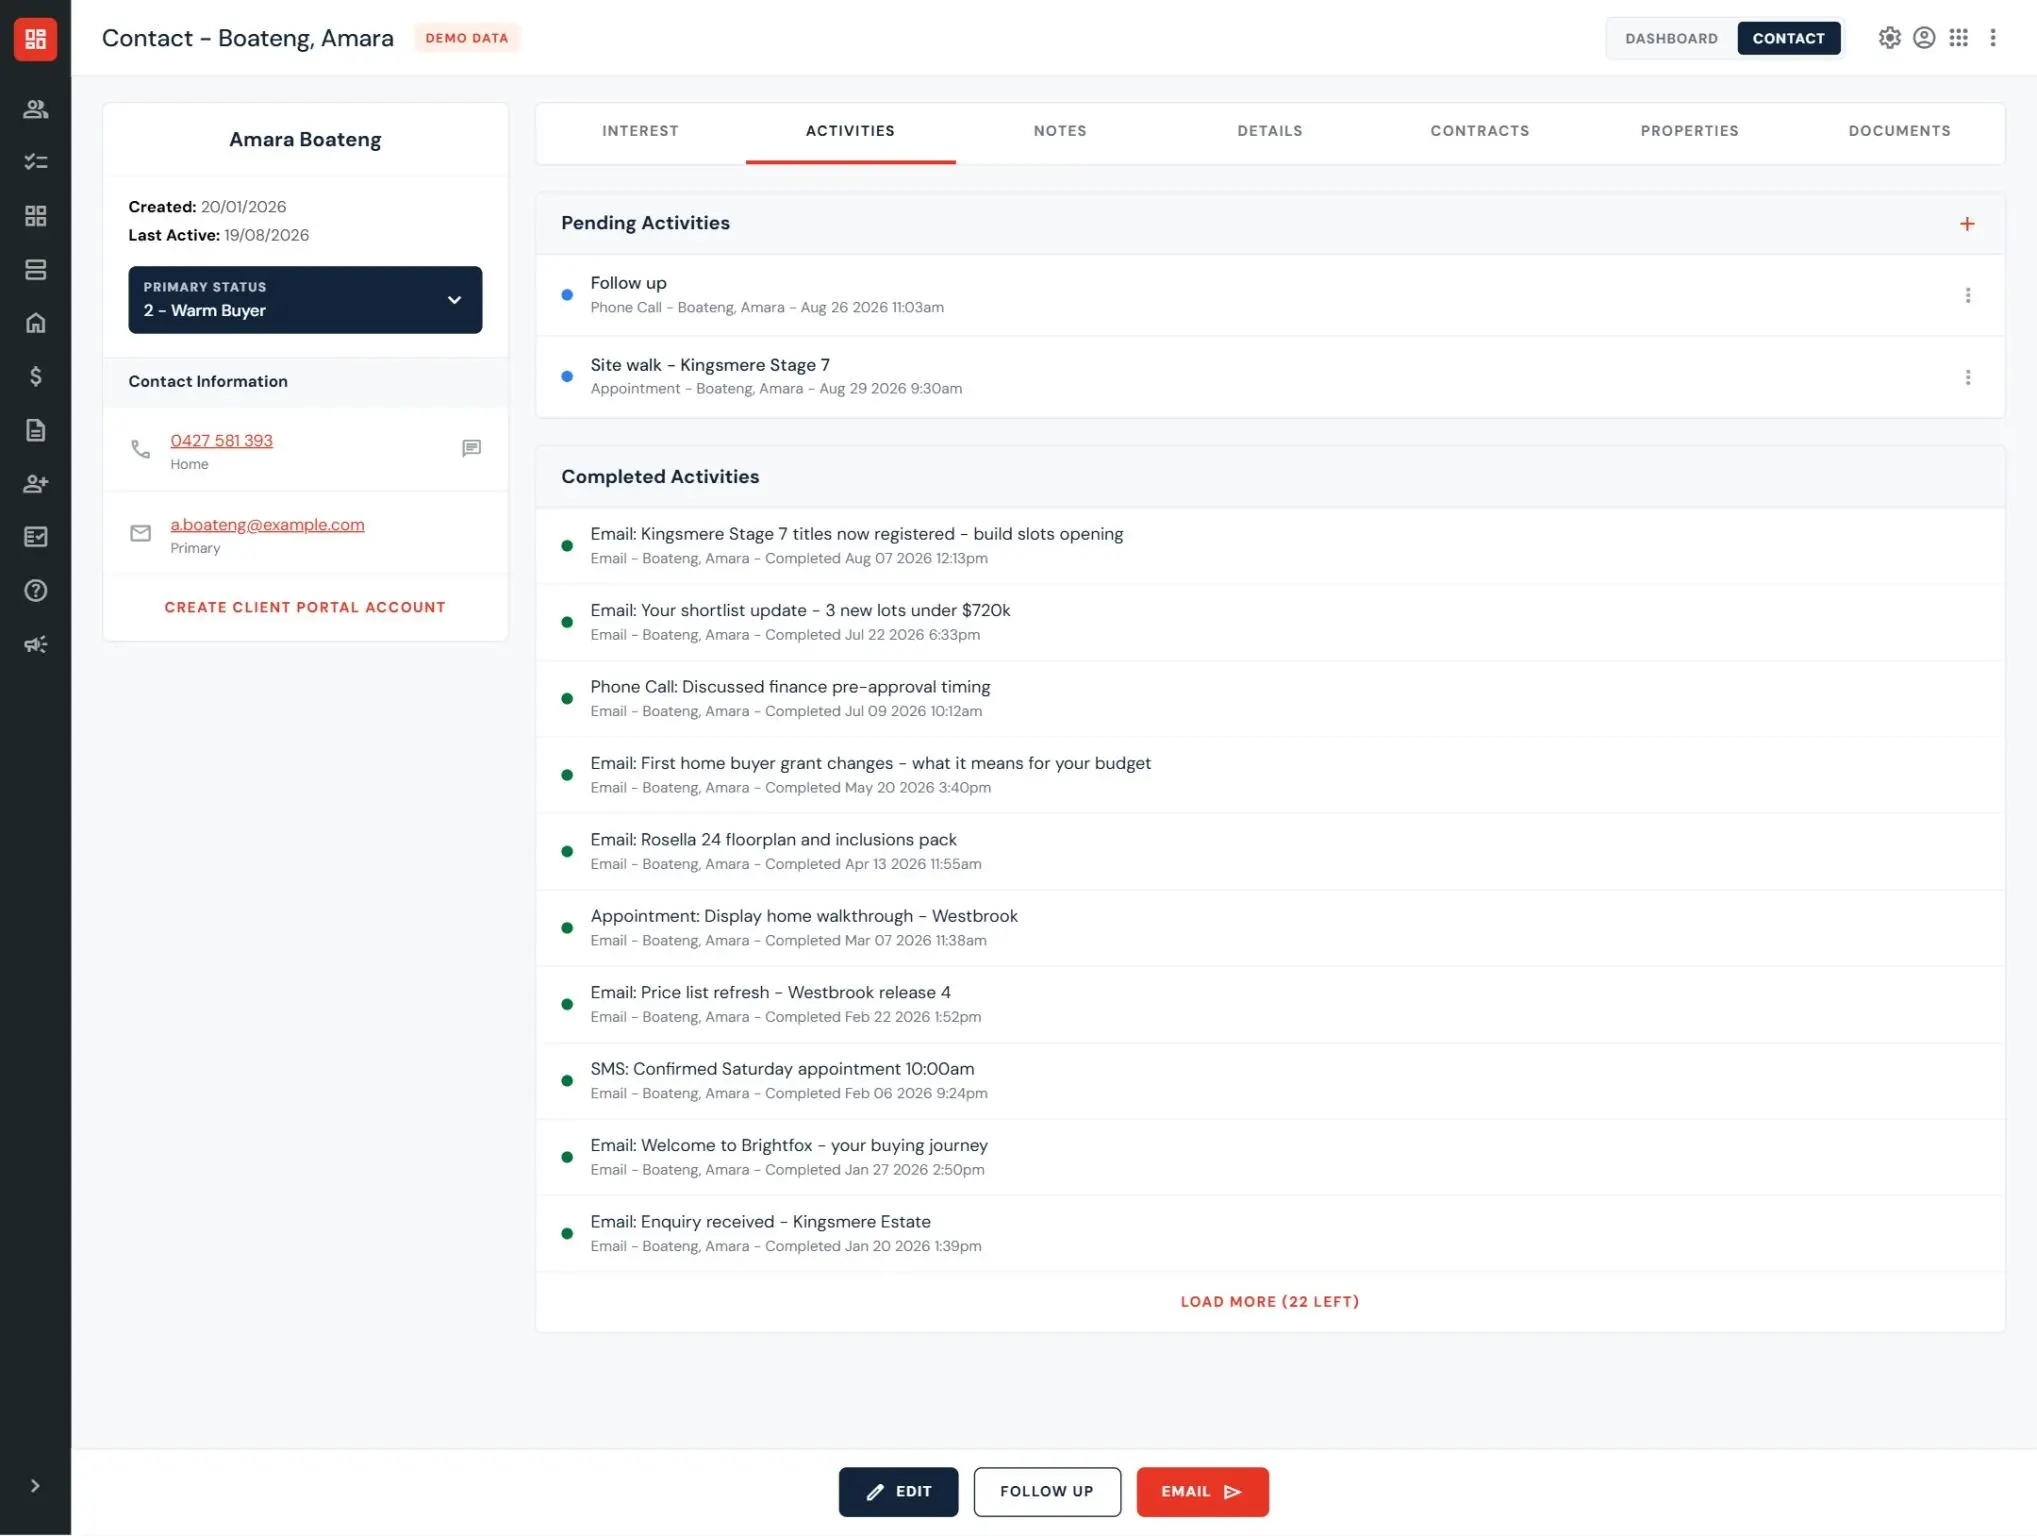
Task: Open the header vertical dots menu
Action: (1993, 38)
